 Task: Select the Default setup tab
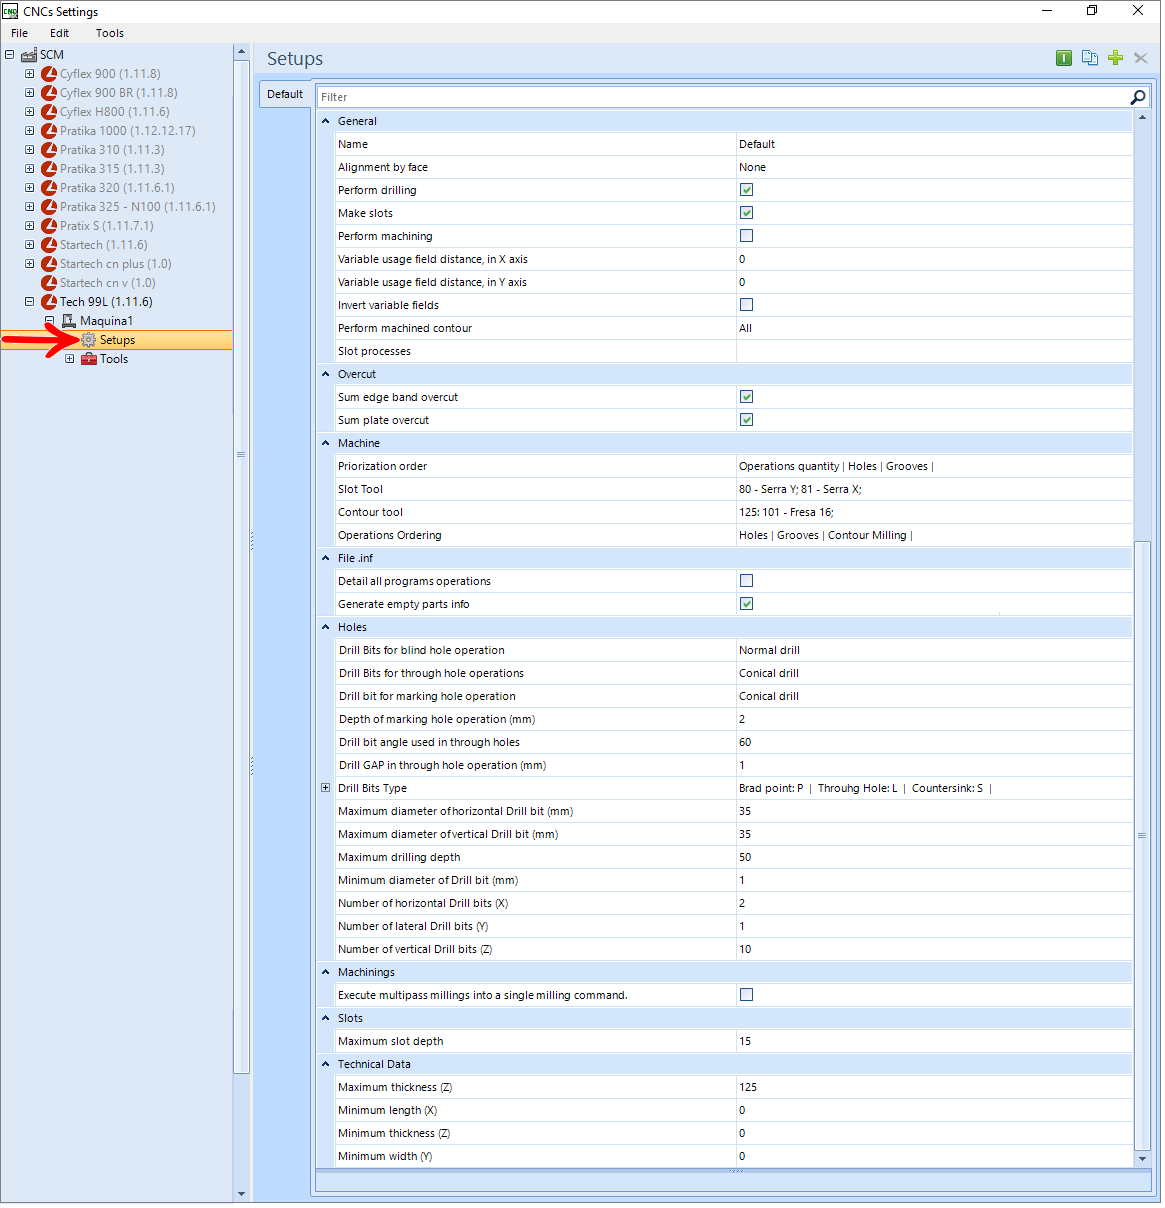[285, 94]
